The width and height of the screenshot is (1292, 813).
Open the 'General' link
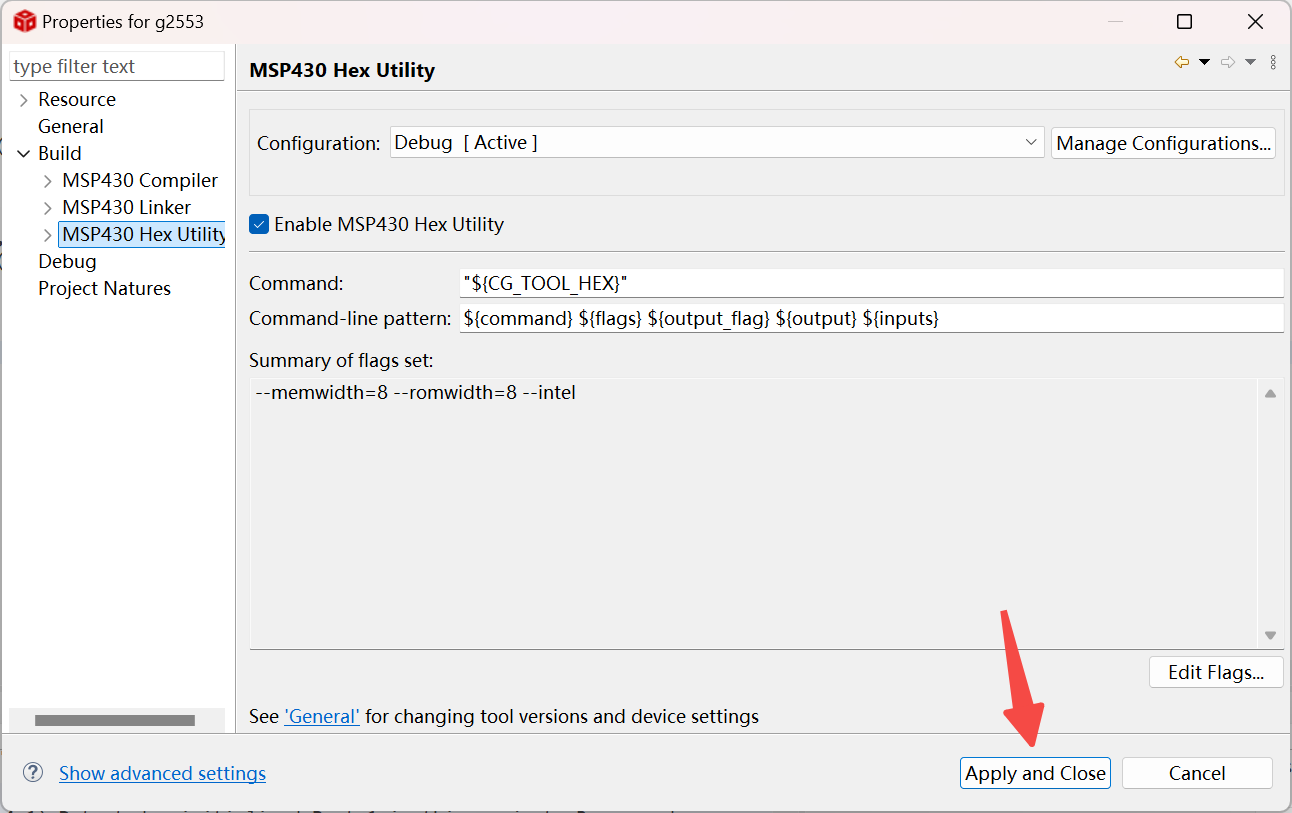point(322,716)
